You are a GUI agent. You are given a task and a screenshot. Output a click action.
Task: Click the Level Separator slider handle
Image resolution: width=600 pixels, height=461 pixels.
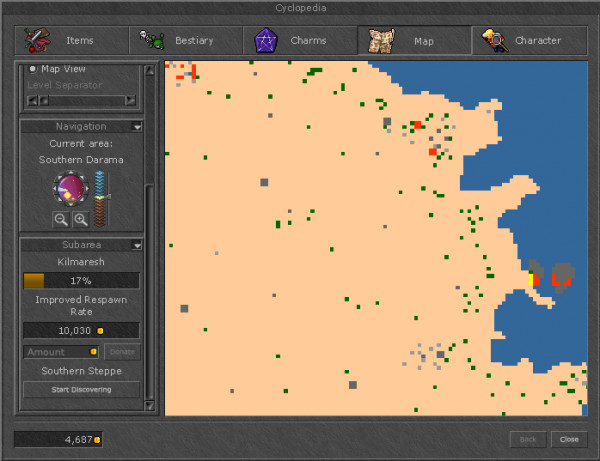coord(44,101)
